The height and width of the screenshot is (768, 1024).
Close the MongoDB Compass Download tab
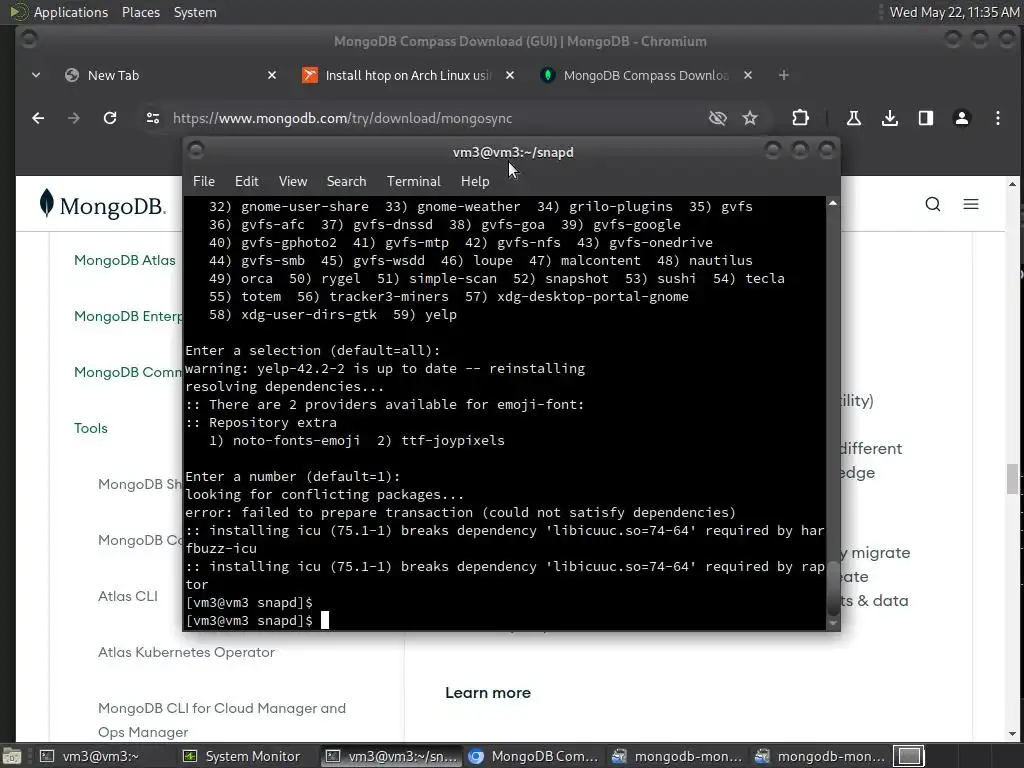748,75
